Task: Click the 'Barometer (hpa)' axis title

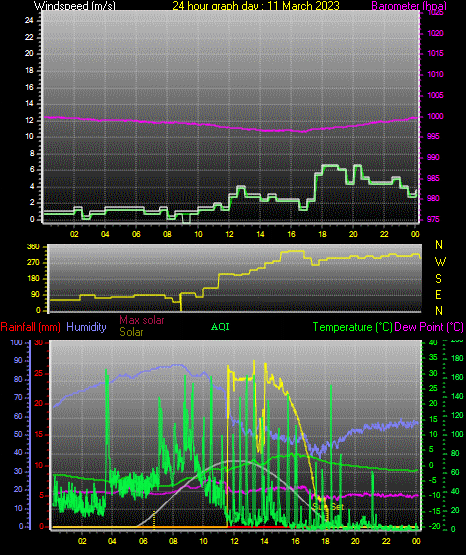Action: coord(409,5)
